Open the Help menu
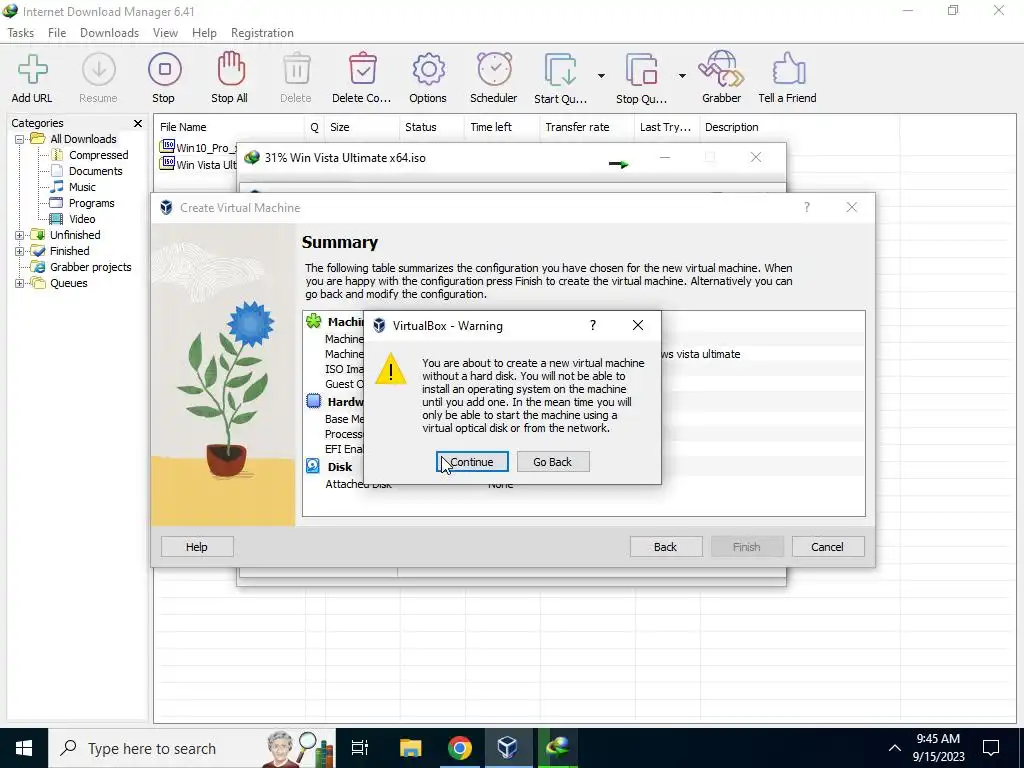 tap(204, 33)
